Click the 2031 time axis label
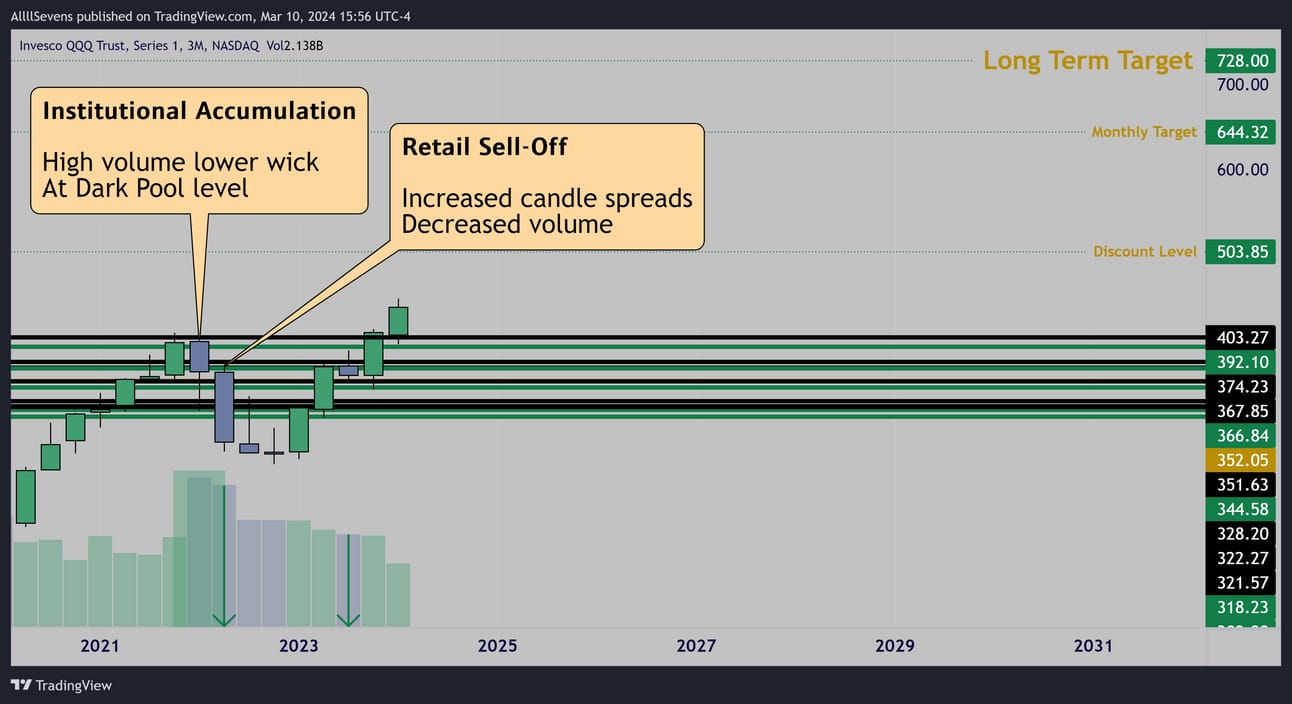 tap(1093, 646)
